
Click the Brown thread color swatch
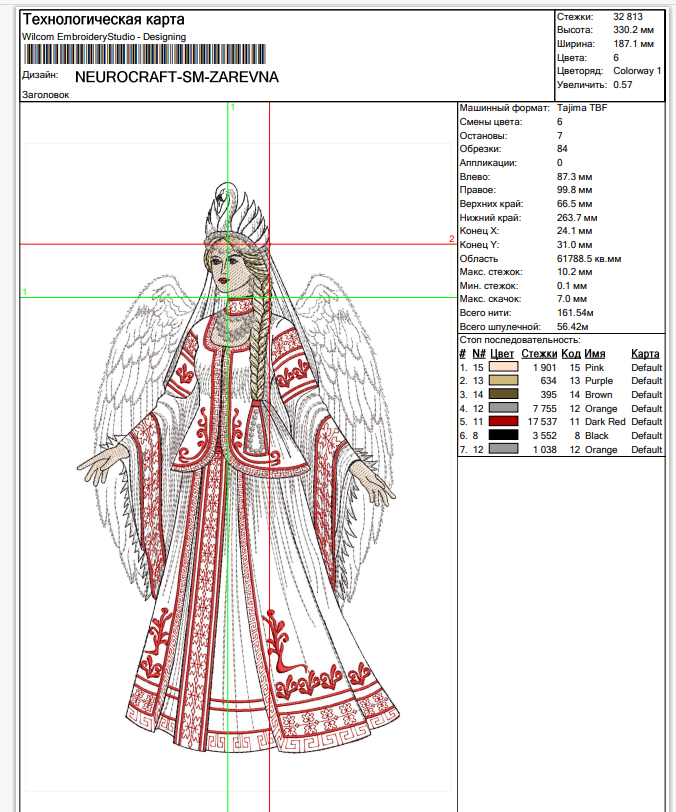point(504,395)
